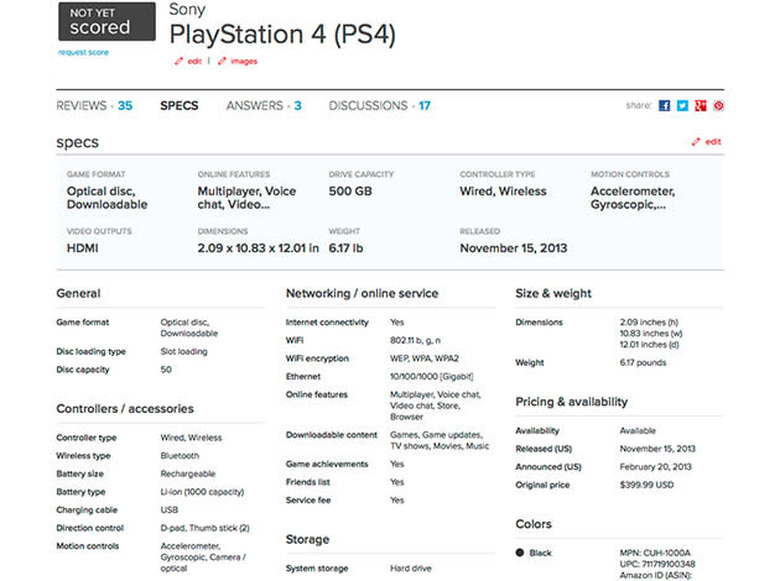Viewport: 780px width, 581px height.
Task: Share on Twitter via icon
Action: coord(682,106)
